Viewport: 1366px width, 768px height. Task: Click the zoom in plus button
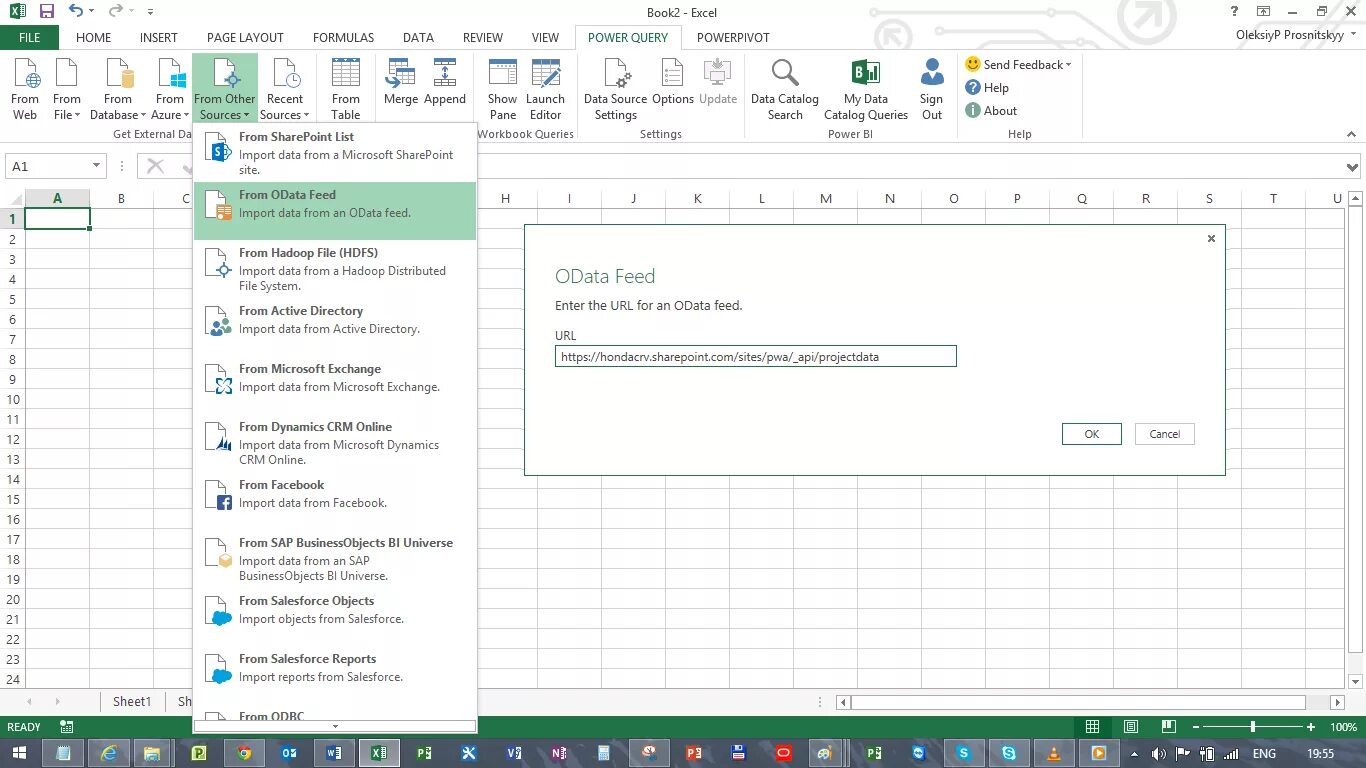click(x=1311, y=727)
